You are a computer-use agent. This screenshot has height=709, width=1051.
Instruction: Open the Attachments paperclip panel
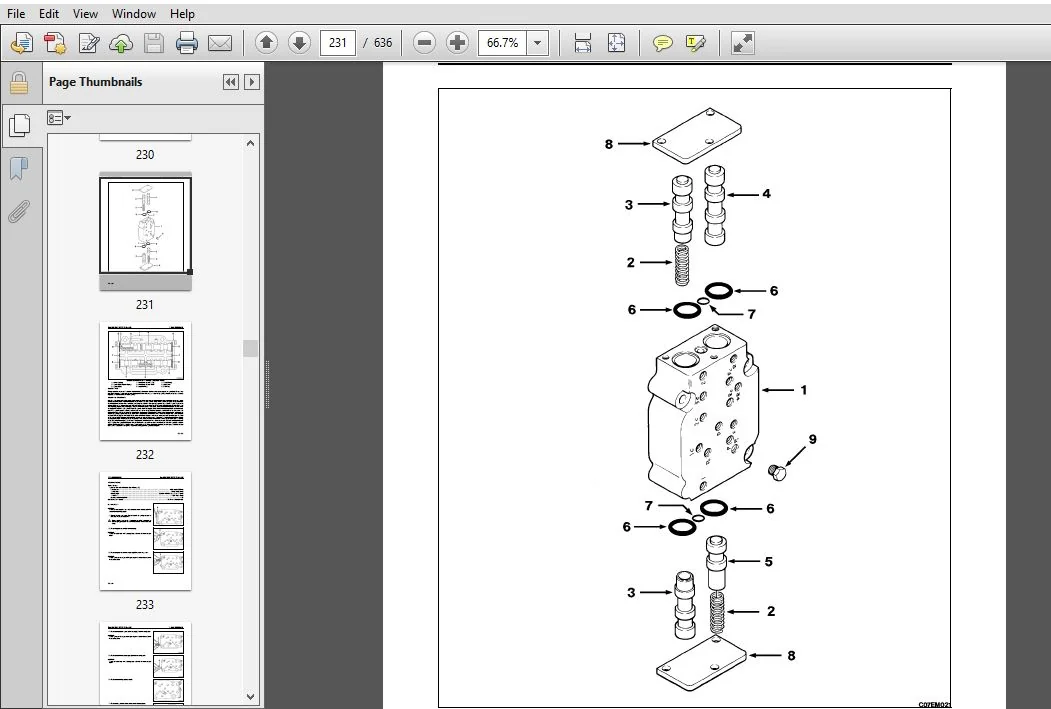click(x=19, y=212)
